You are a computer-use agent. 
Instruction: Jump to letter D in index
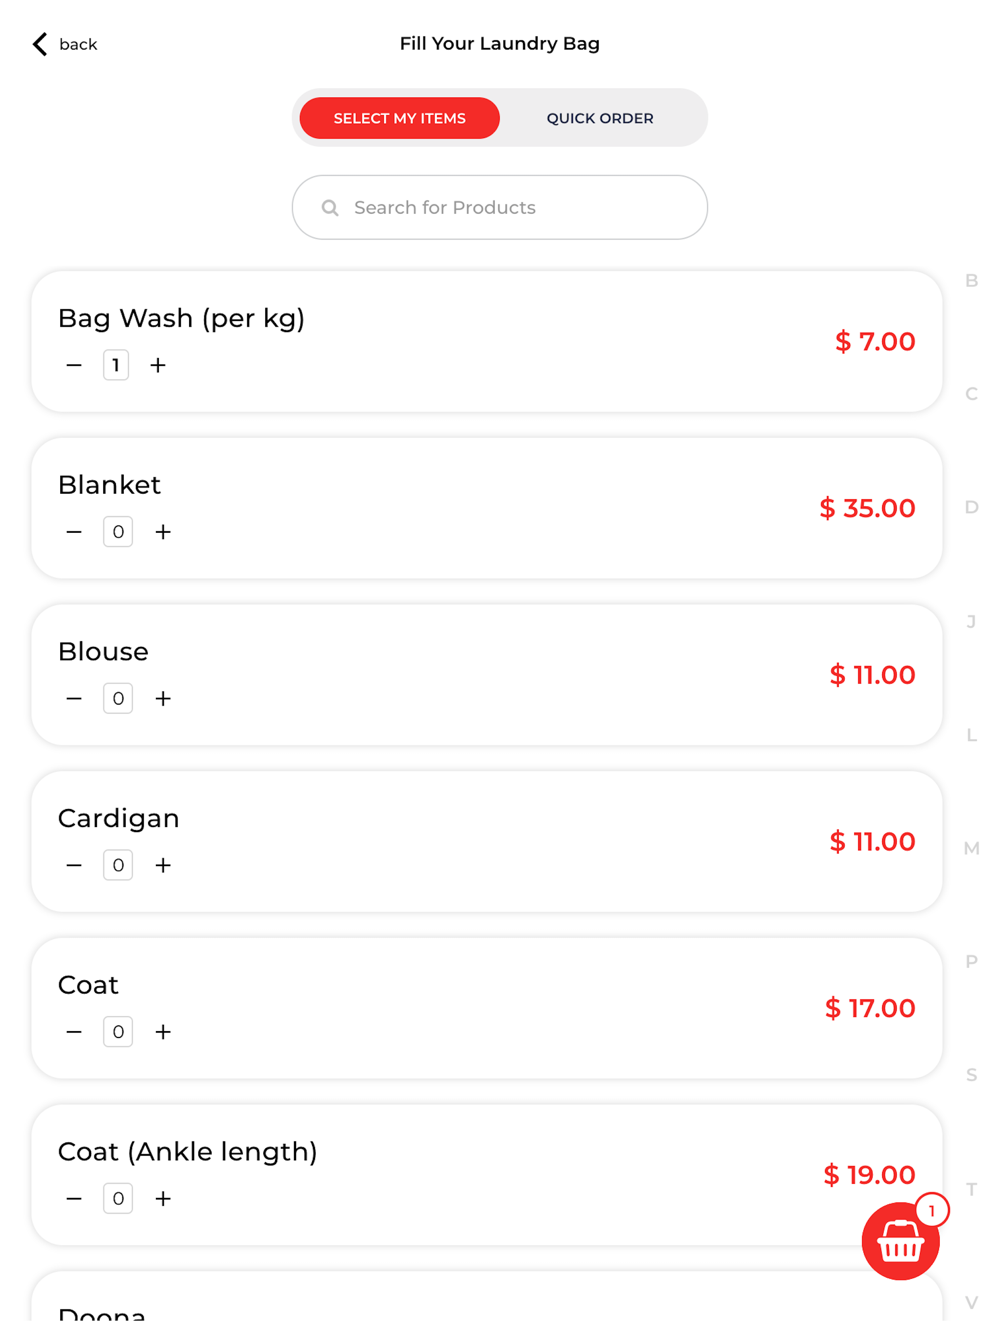pos(971,508)
